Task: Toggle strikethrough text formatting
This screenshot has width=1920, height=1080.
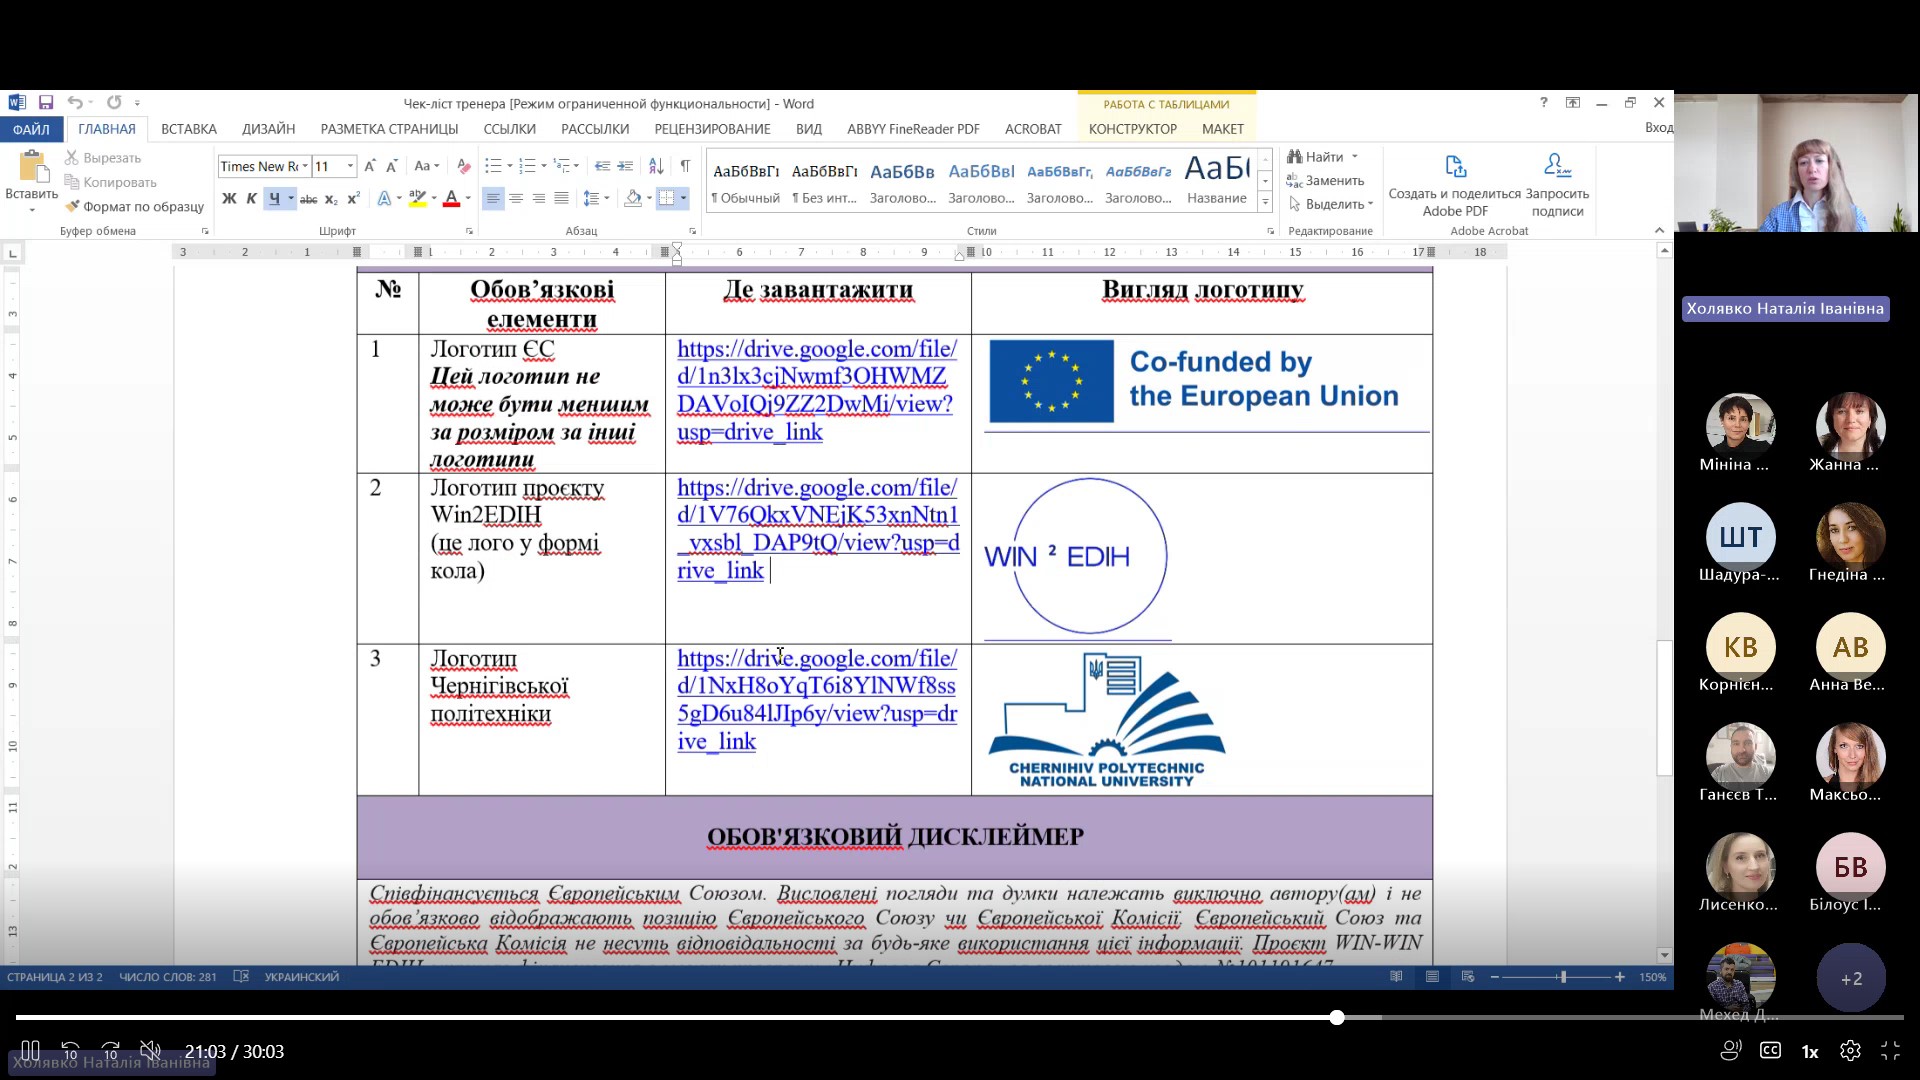Action: 308,199
